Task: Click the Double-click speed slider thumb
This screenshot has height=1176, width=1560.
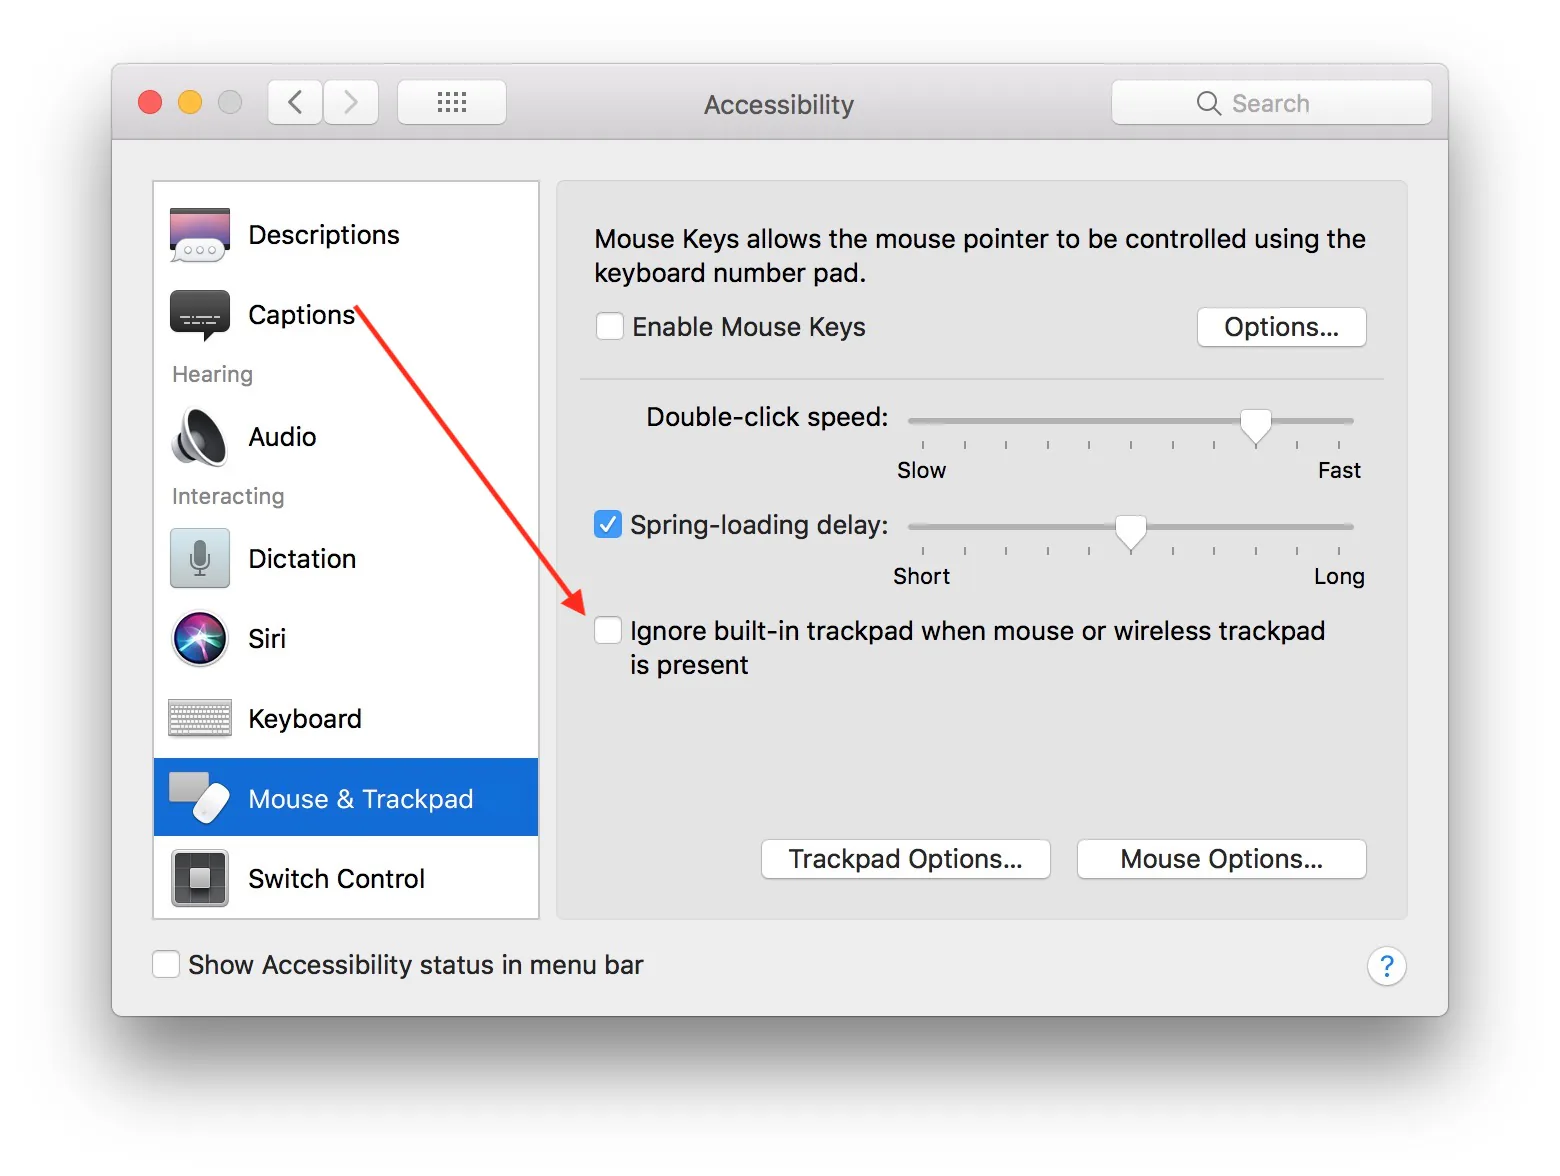Action: coord(1256,426)
